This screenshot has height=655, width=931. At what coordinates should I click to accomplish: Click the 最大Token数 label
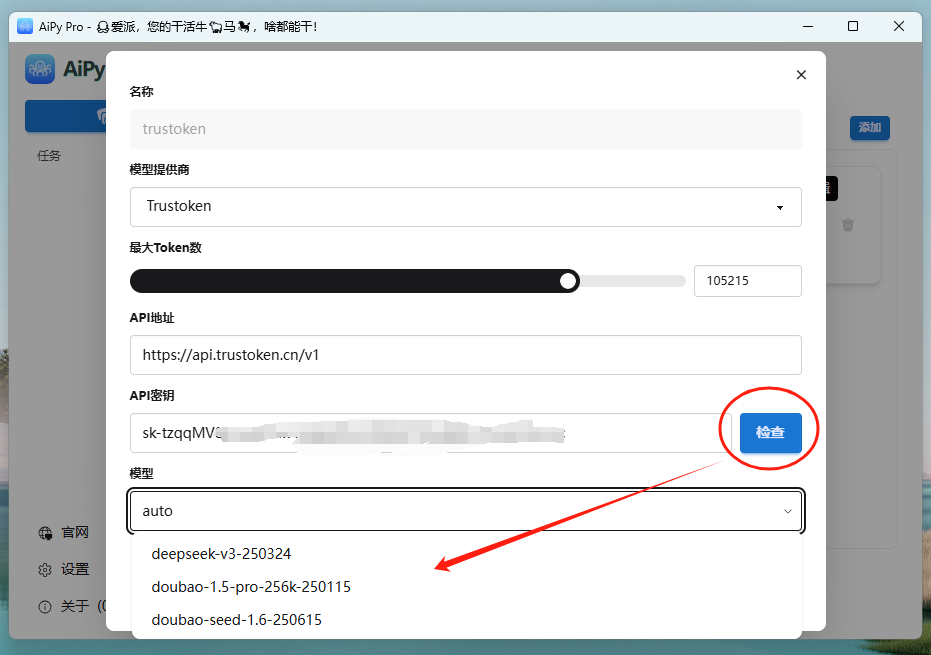coord(166,248)
